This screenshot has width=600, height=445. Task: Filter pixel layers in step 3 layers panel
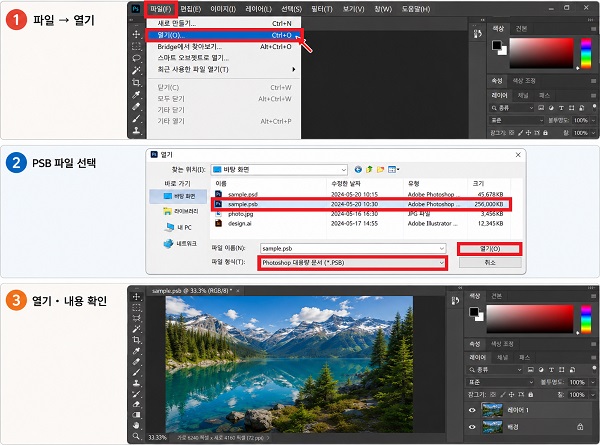(x=530, y=370)
